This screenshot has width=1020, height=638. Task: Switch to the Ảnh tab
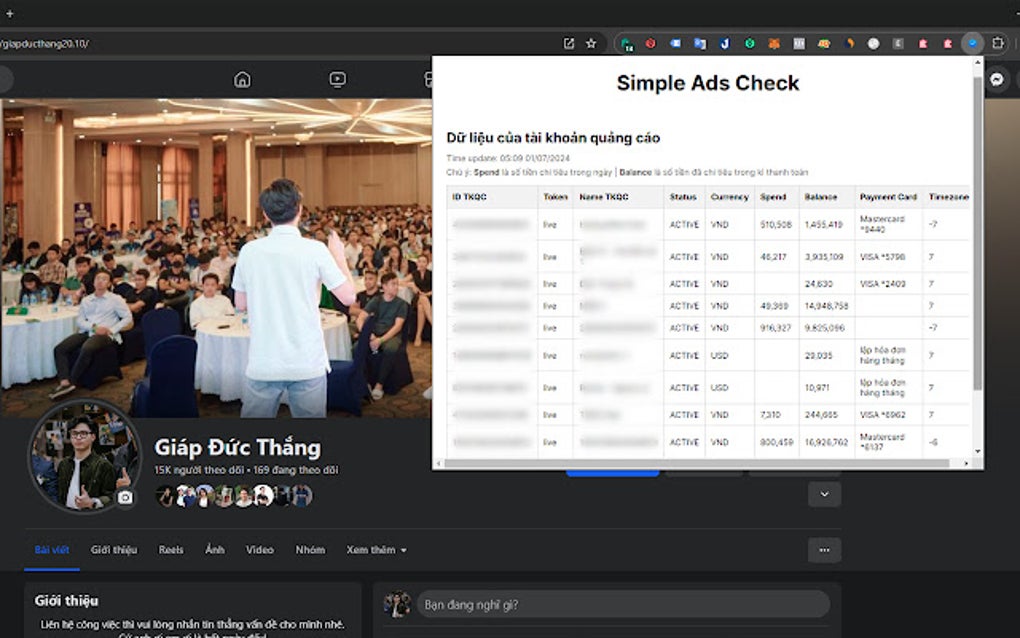click(x=215, y=550)
